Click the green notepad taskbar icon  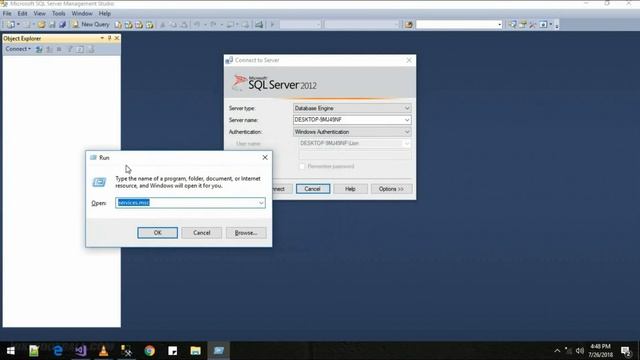coord(34,351)
